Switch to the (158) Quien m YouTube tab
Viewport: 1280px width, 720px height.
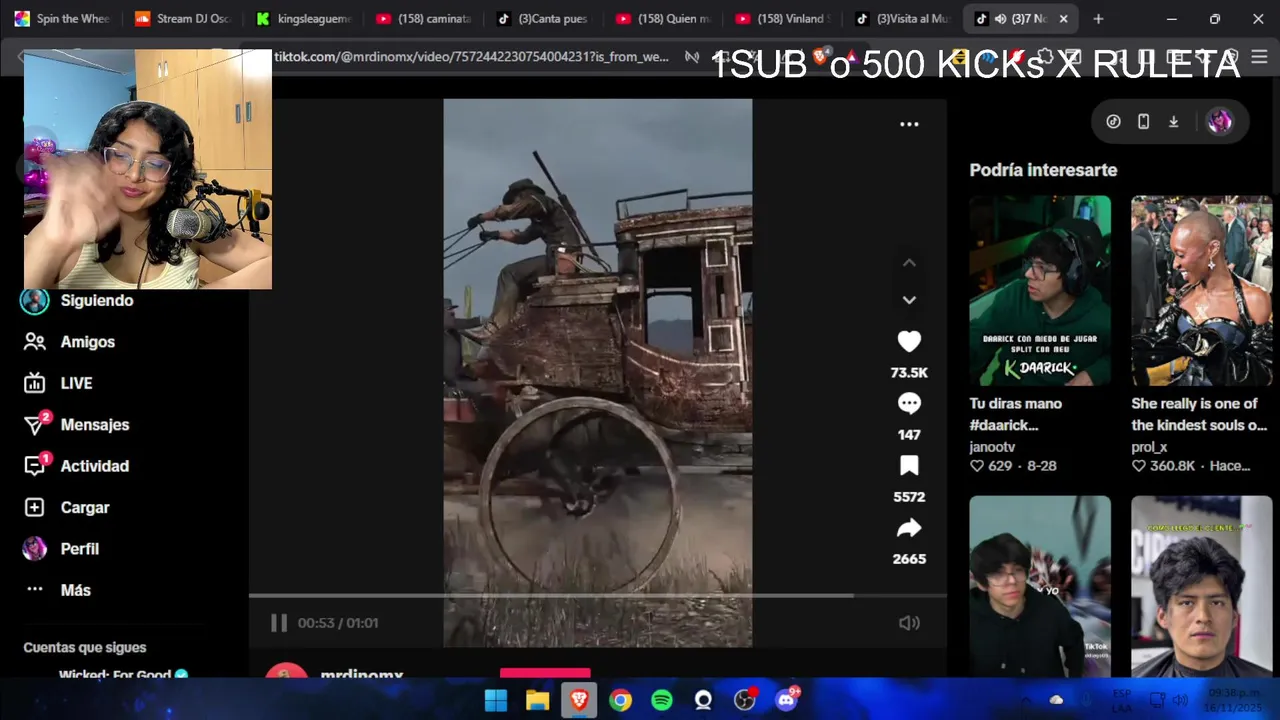(662, 19)
